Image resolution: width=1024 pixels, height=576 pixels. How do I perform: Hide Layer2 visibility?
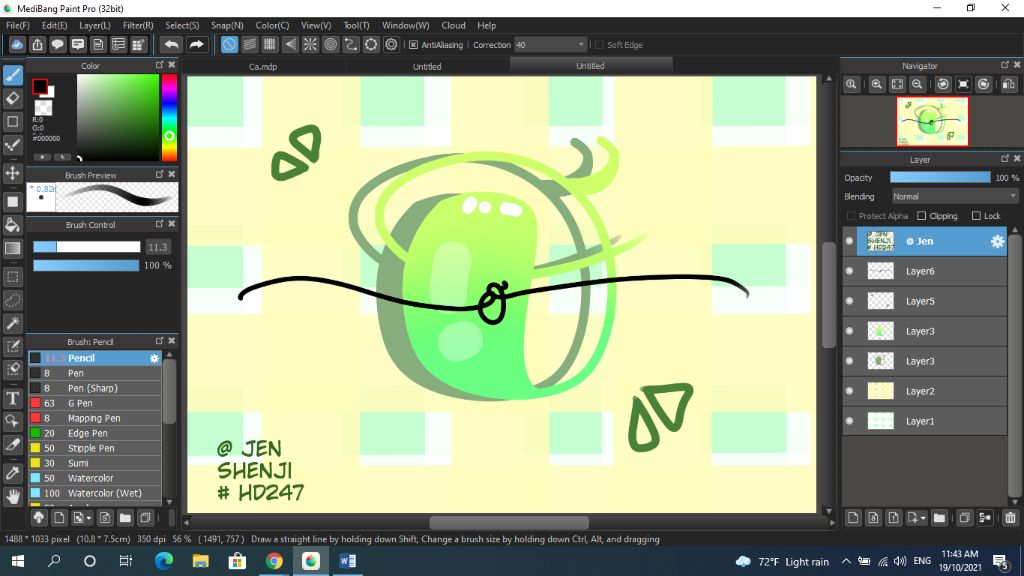(850, 391)
